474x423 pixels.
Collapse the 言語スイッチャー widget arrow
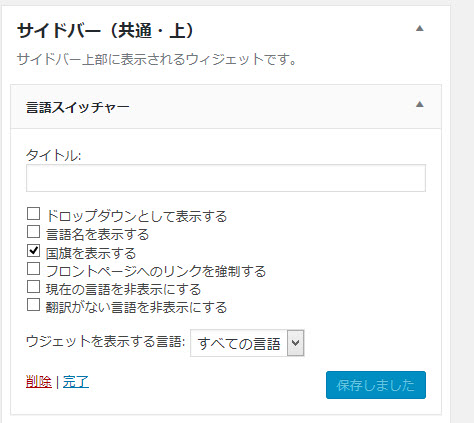[x=420, y=104]
